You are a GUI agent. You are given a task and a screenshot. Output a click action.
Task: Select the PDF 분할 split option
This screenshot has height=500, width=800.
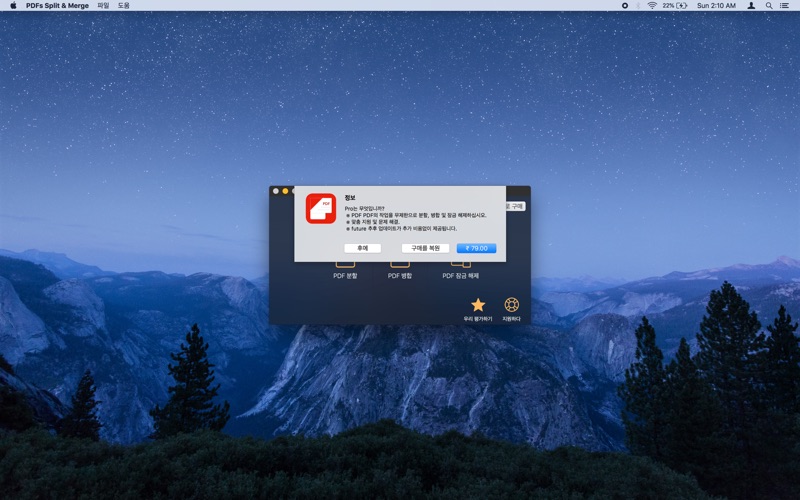[x=345, y=274]
